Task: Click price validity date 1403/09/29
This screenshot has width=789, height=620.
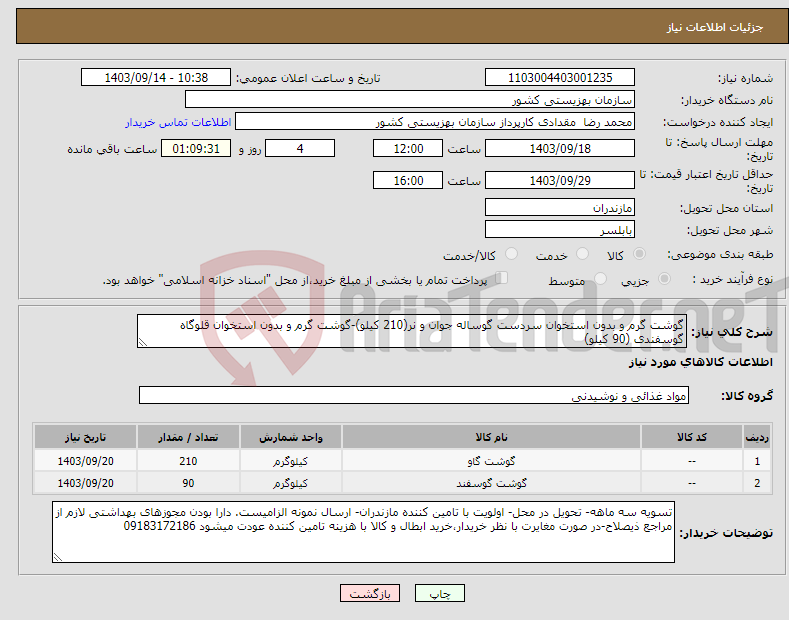Action: (x=560, y=180)
